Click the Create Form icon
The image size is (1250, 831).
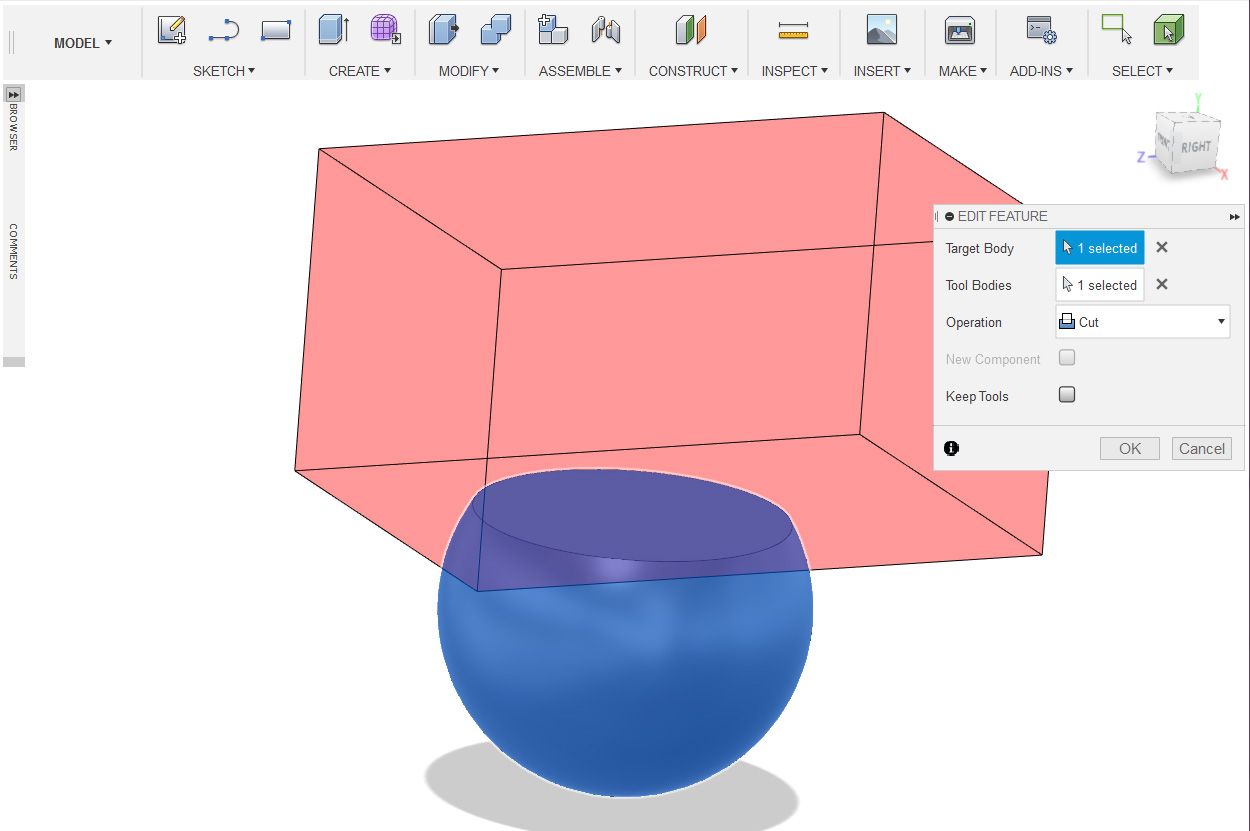click(x=385, y=30)
